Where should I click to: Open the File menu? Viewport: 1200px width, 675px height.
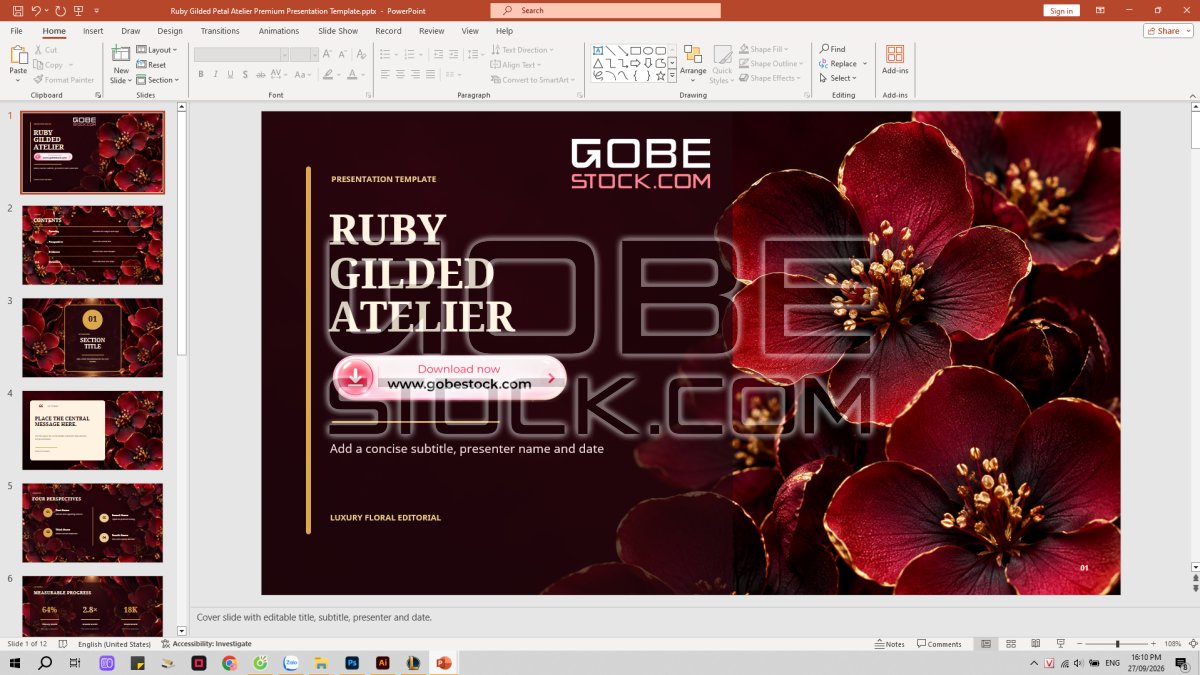[17, 31]
